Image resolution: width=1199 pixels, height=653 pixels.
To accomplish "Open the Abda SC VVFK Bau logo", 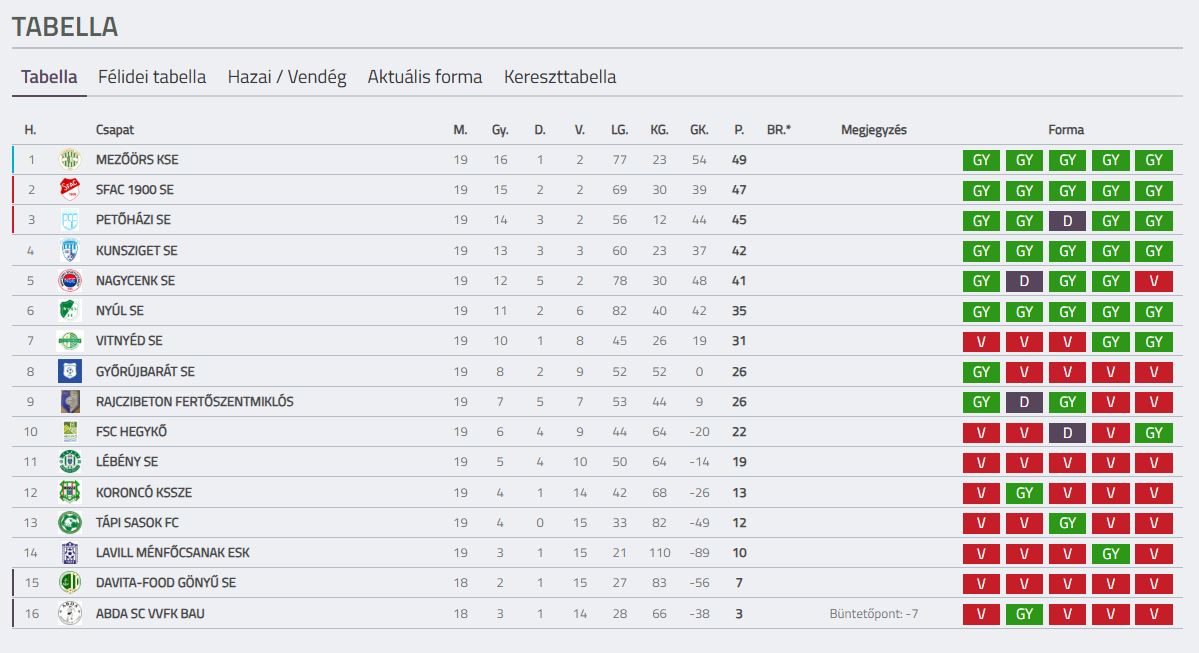I will pos(70,613).
